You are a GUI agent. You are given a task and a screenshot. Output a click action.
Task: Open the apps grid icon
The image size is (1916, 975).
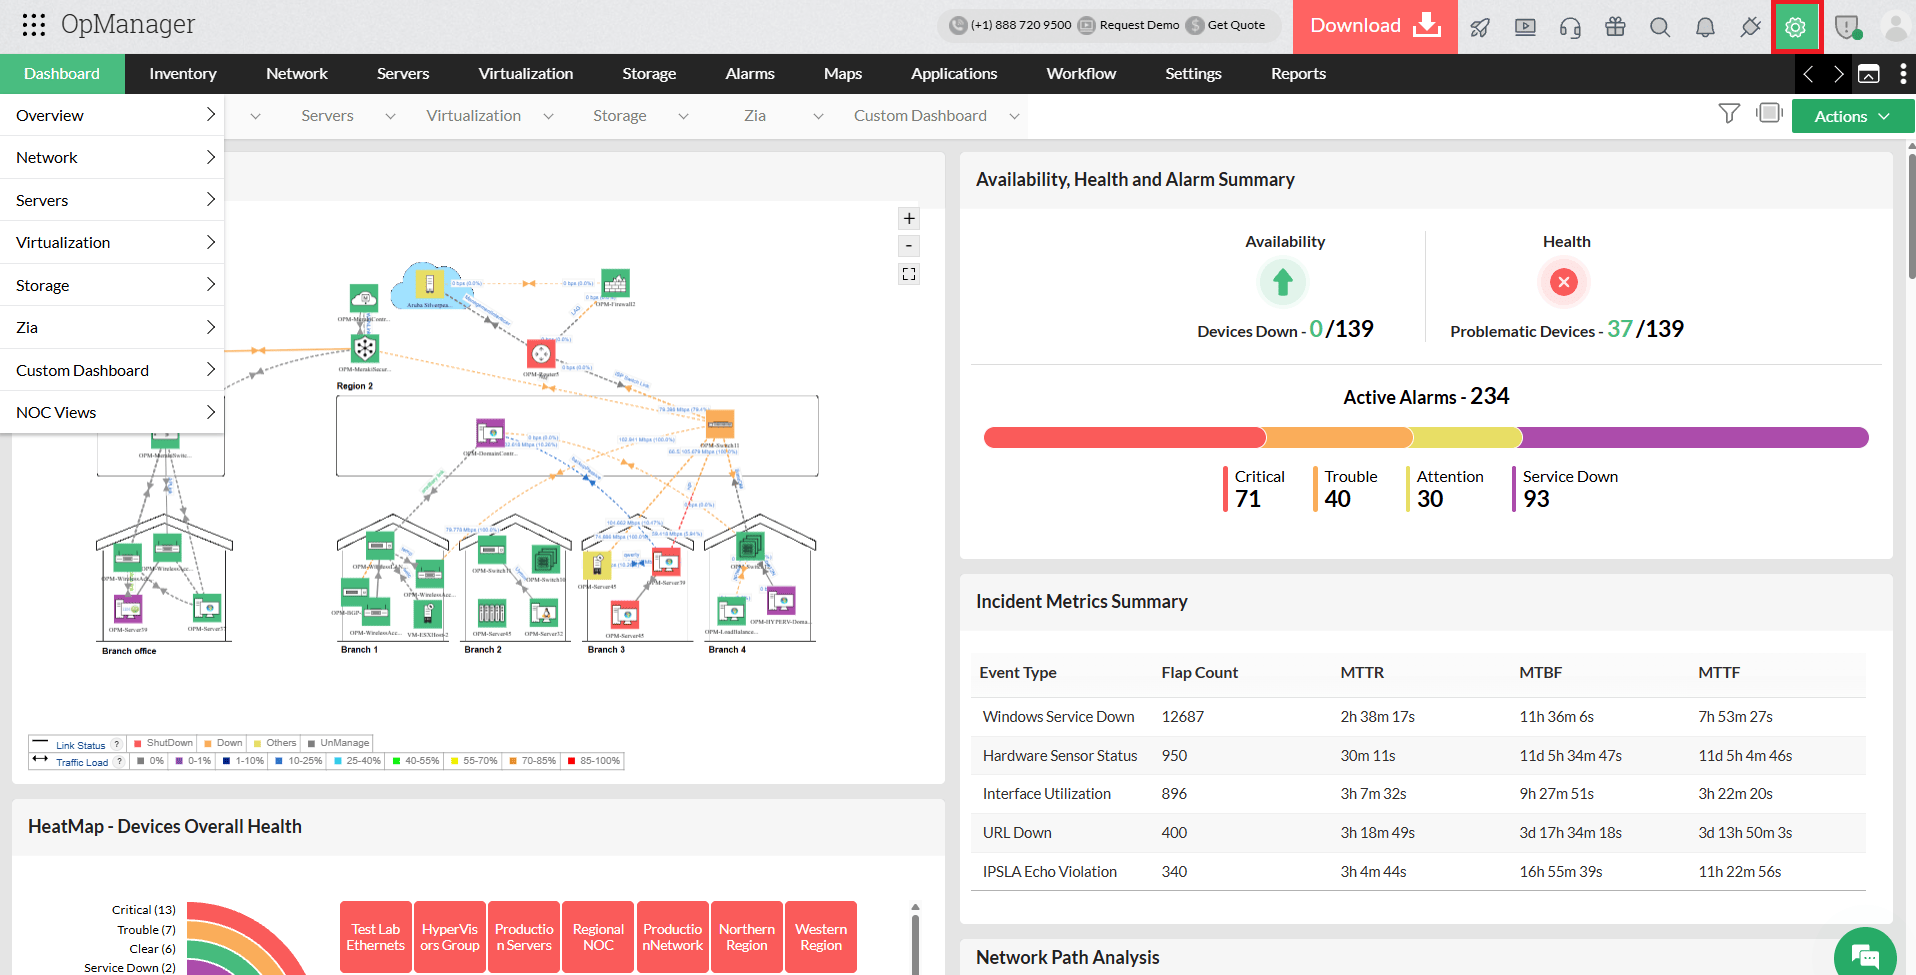[34, 25]
